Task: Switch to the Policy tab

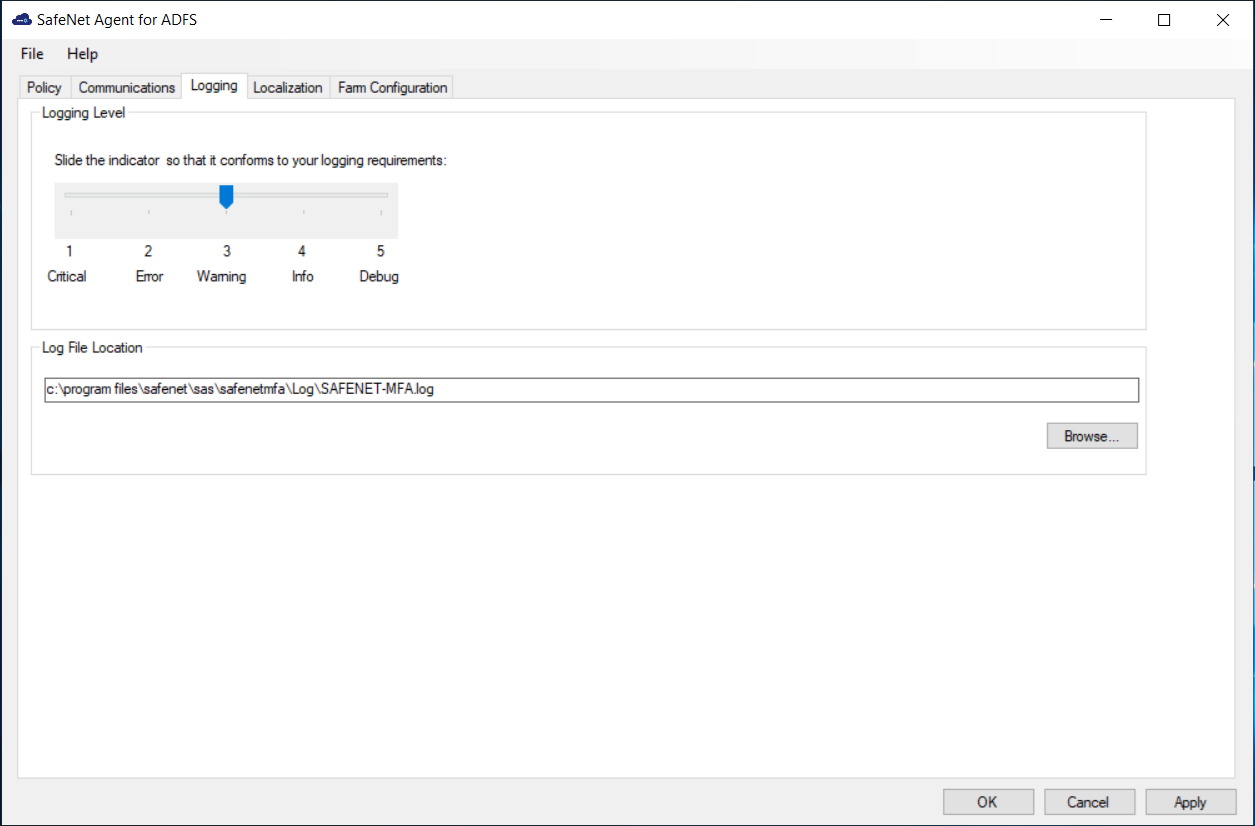Action: tap(44, 88)
